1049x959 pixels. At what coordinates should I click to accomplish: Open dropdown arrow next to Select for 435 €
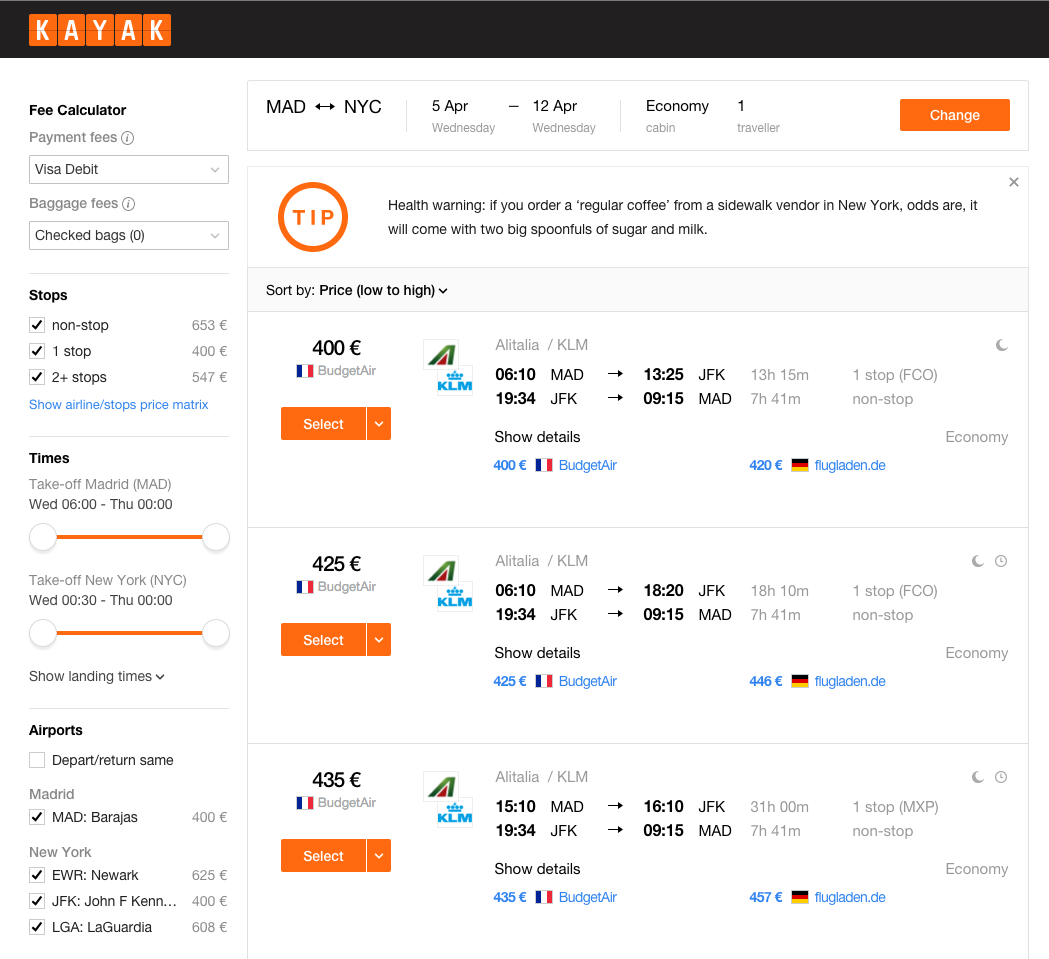tap(379, 856)
